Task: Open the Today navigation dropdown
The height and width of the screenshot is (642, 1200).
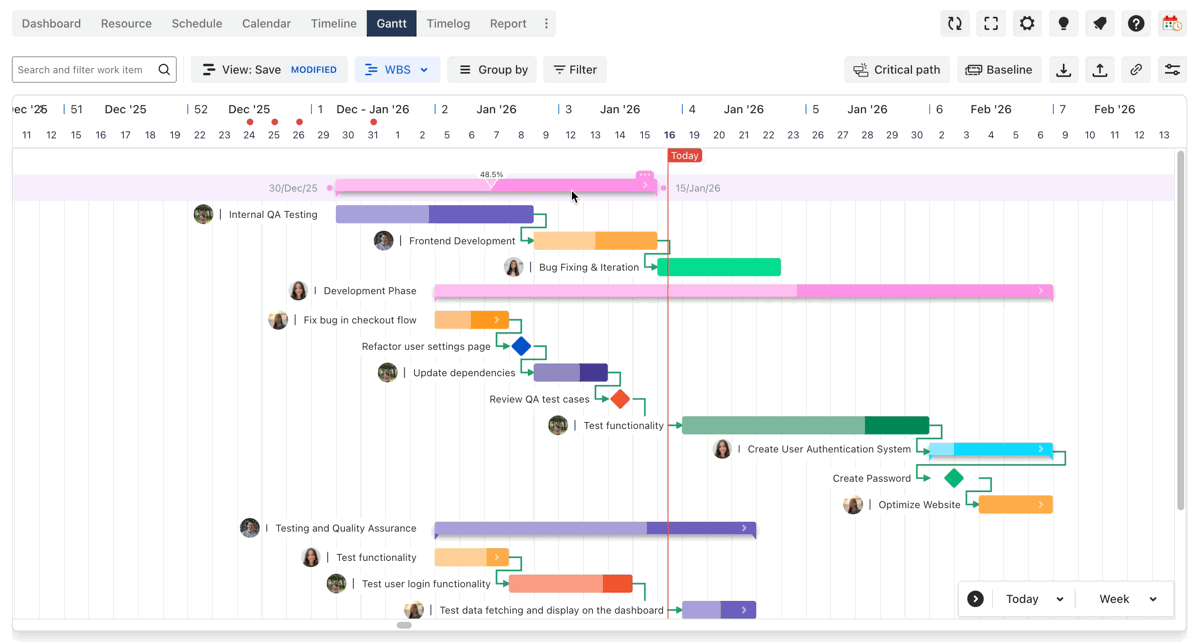Action: pyautogui.click(x=1034, y=599)
